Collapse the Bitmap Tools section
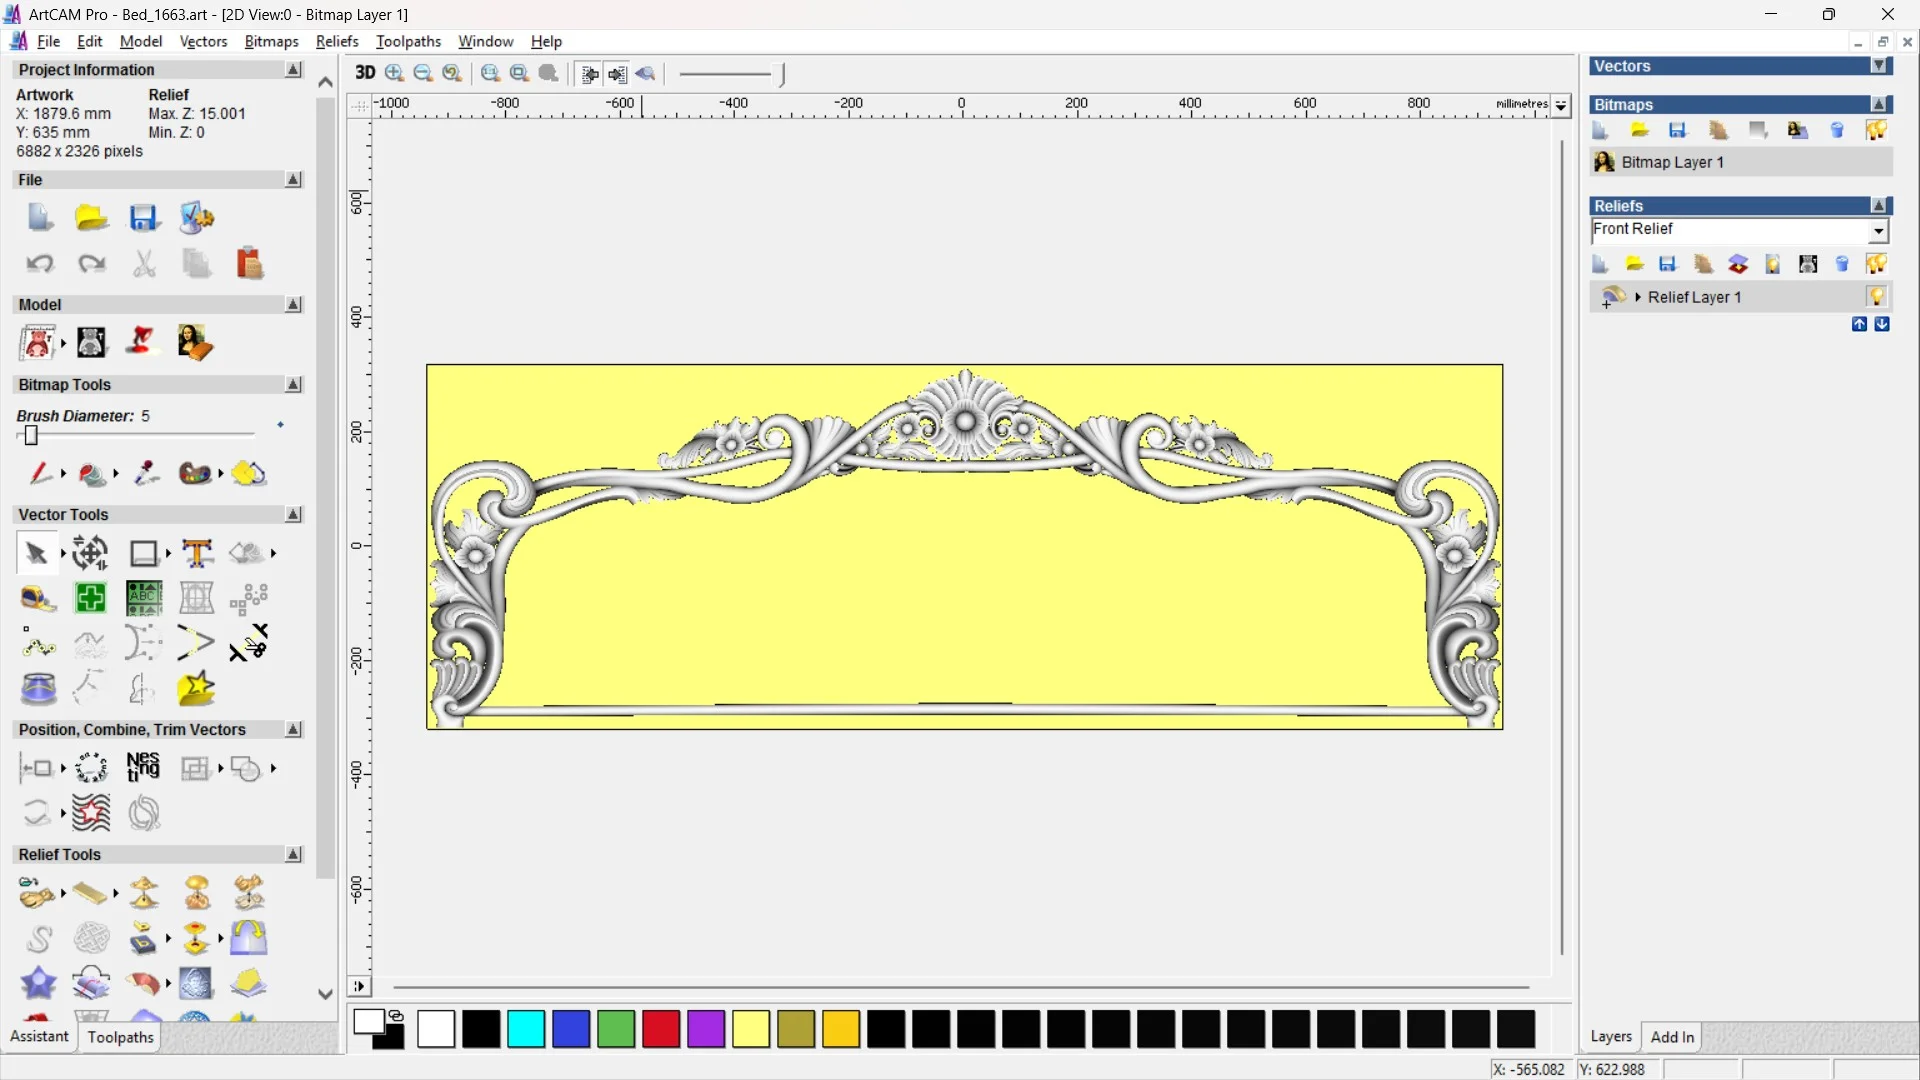The height and width of the screenshot is (1080, 1920). 293,385
